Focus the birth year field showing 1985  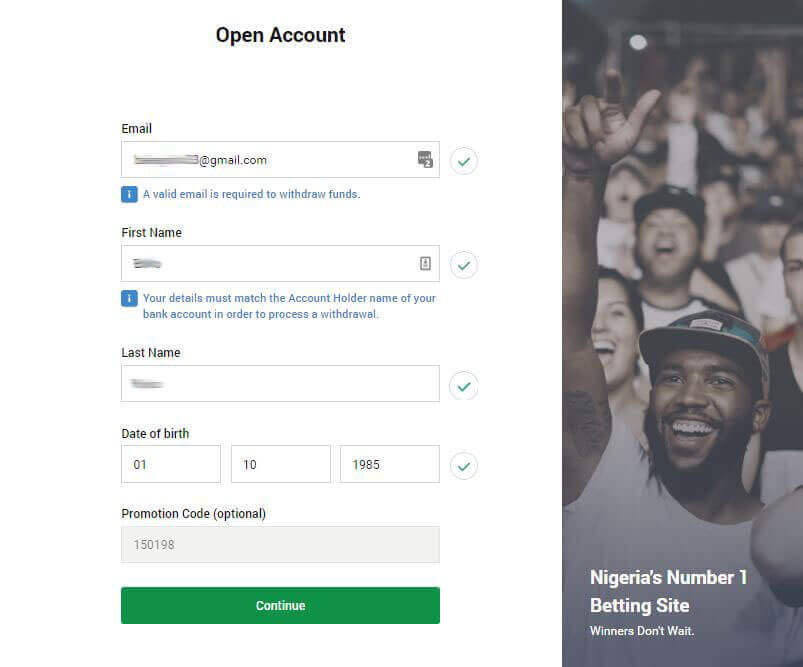(389, 464)
